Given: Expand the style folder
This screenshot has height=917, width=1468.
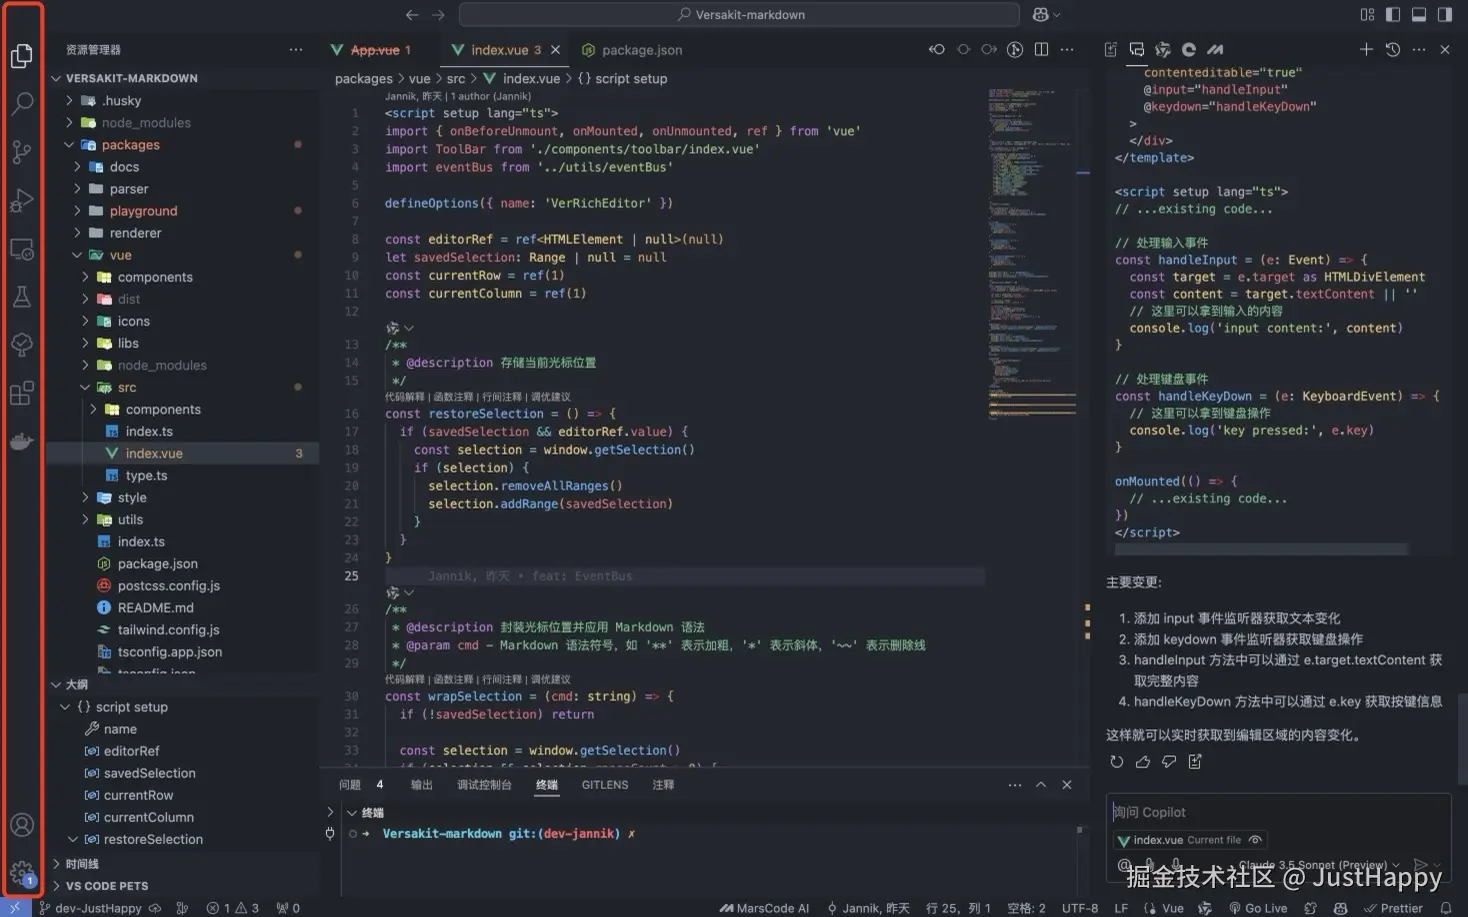Looking at the screenshot, I should pos(182,497).
